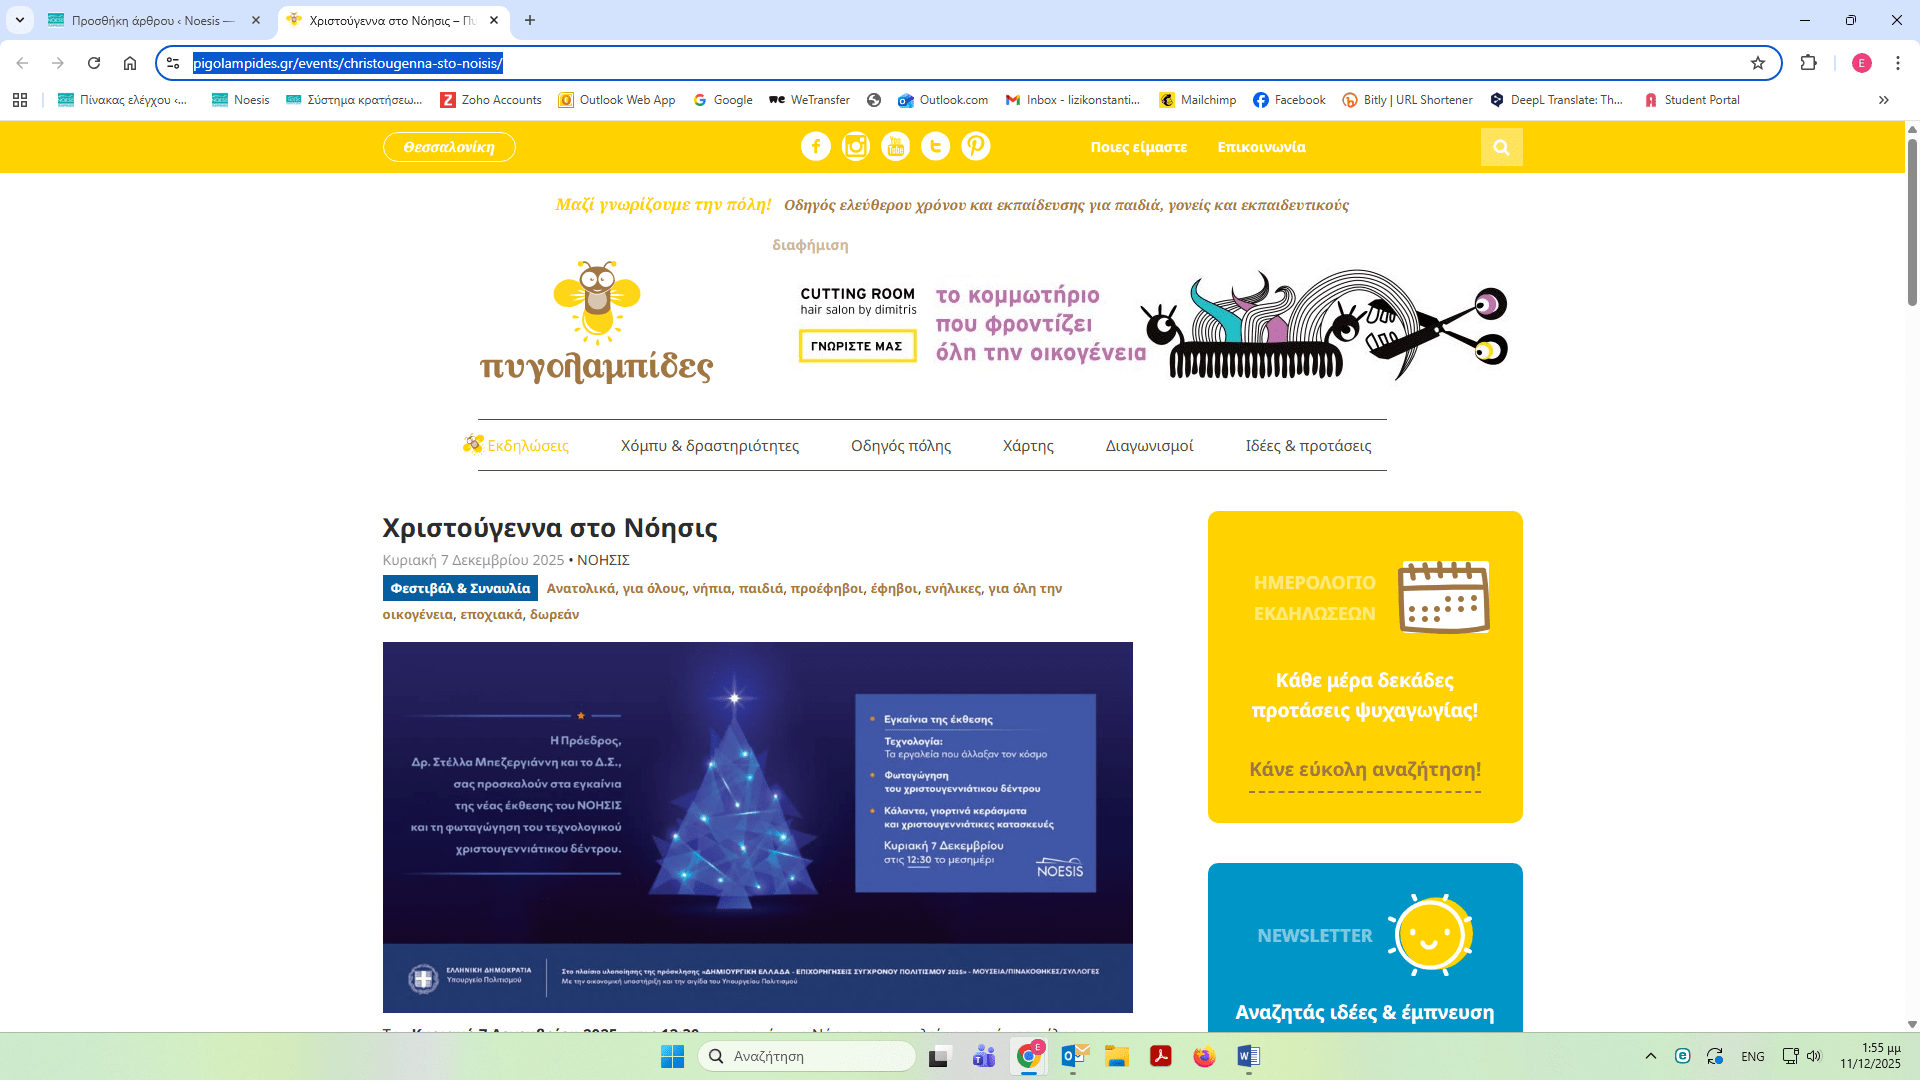Open the Pinterest icon in header

point(975,147)
